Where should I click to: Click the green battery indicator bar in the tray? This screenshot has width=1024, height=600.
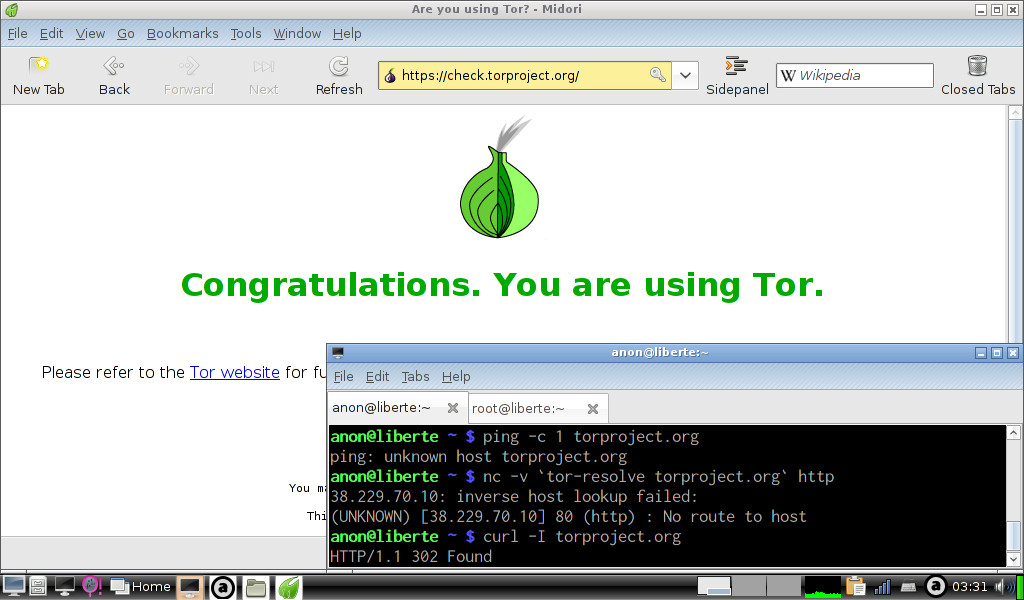click(x=1019, y=587)
